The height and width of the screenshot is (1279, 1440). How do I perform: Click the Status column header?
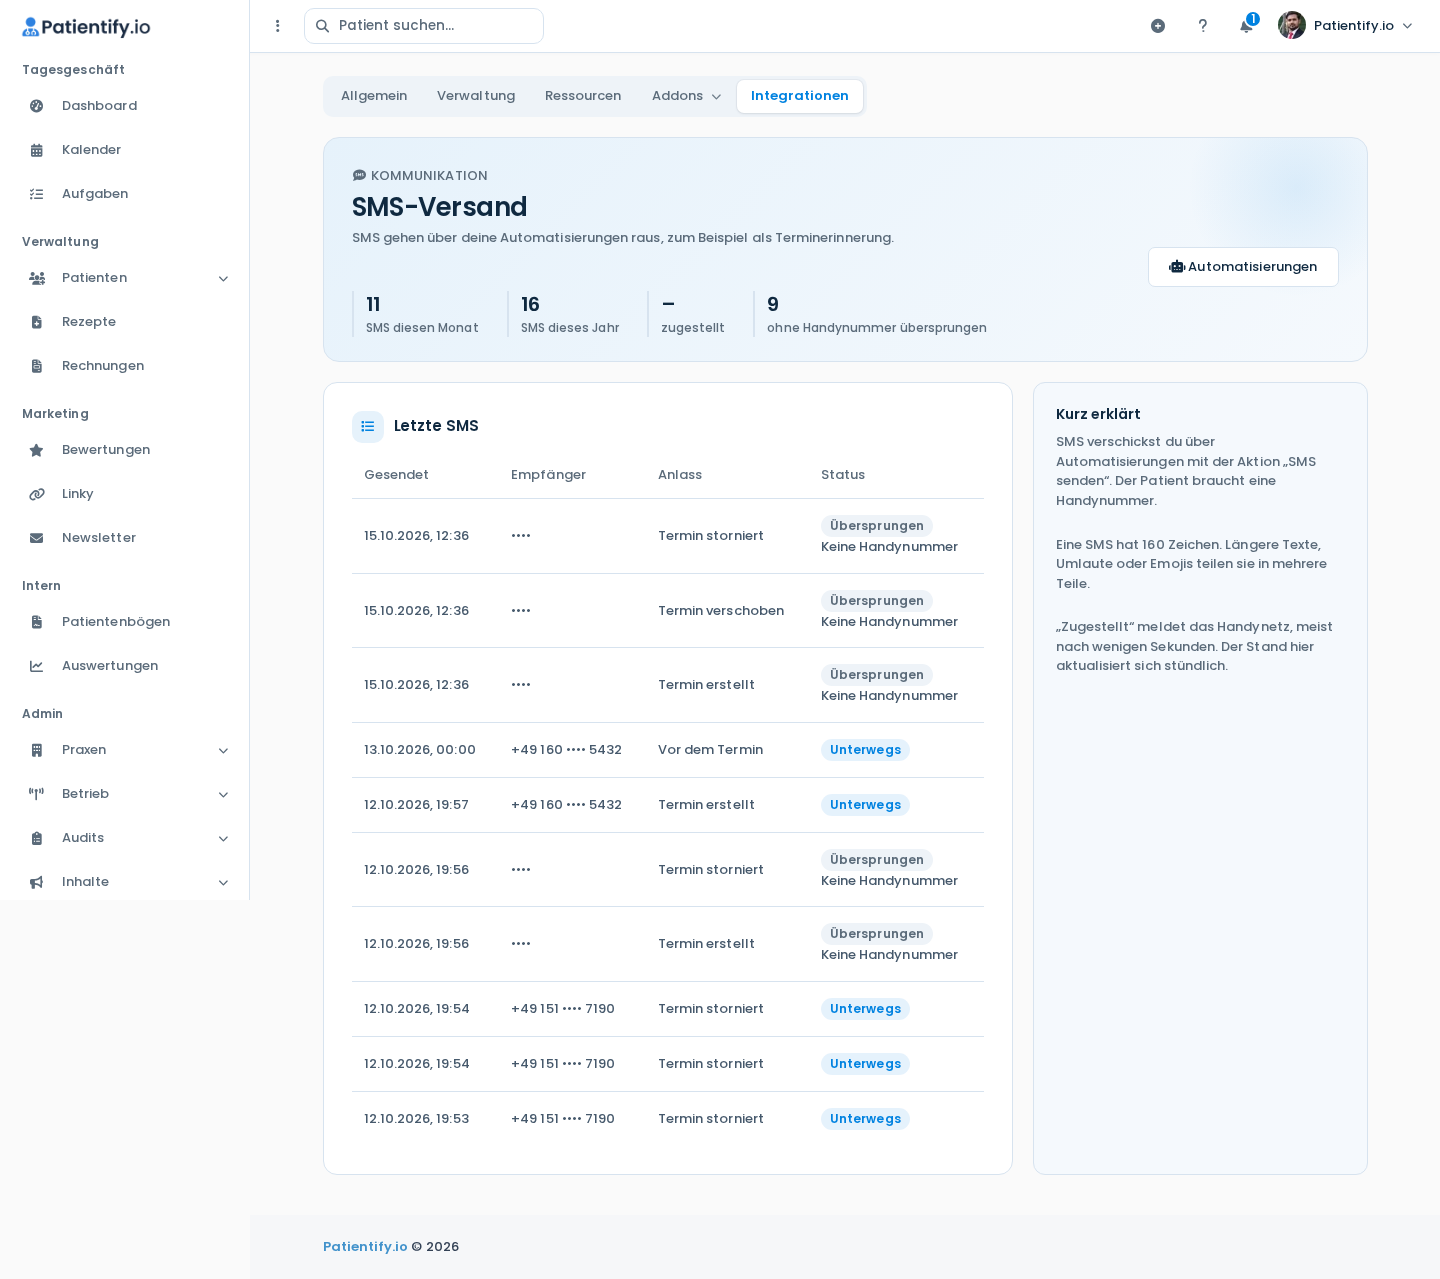click(843, 475)
